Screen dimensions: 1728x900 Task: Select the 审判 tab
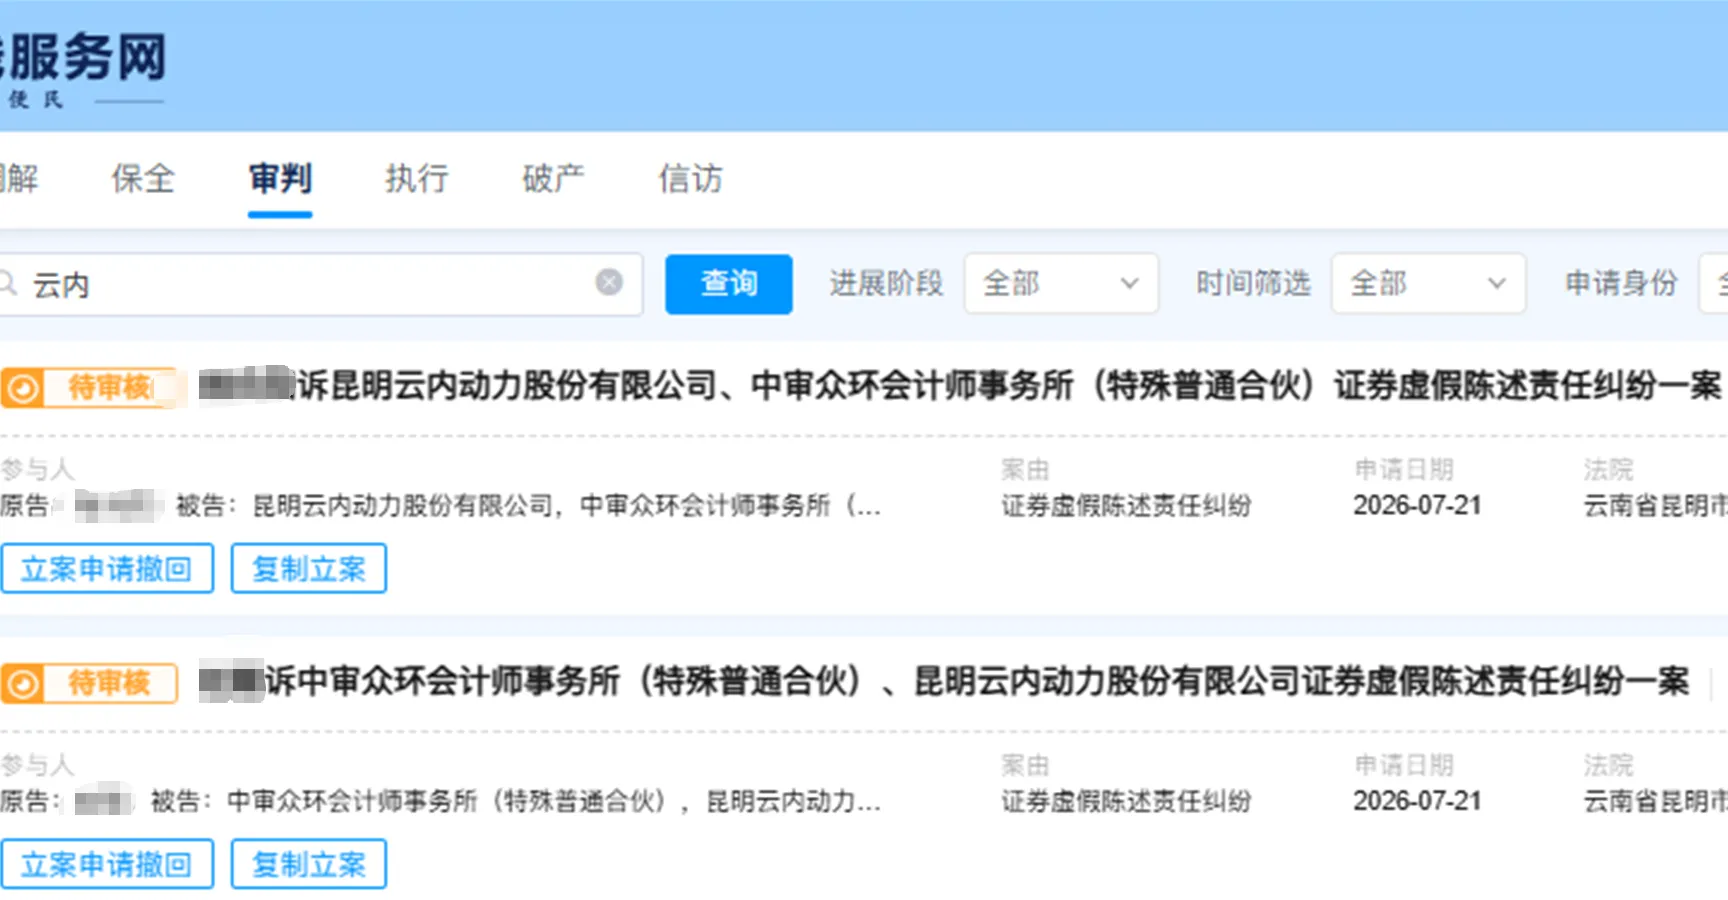[280, 179]
